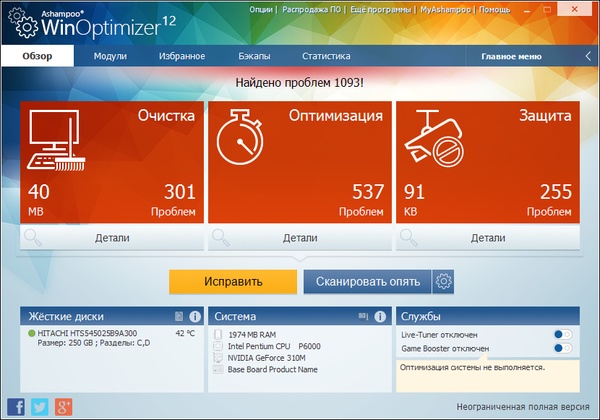Click the Facebook icon
This screenshot has height=420, width=600.
16,405
